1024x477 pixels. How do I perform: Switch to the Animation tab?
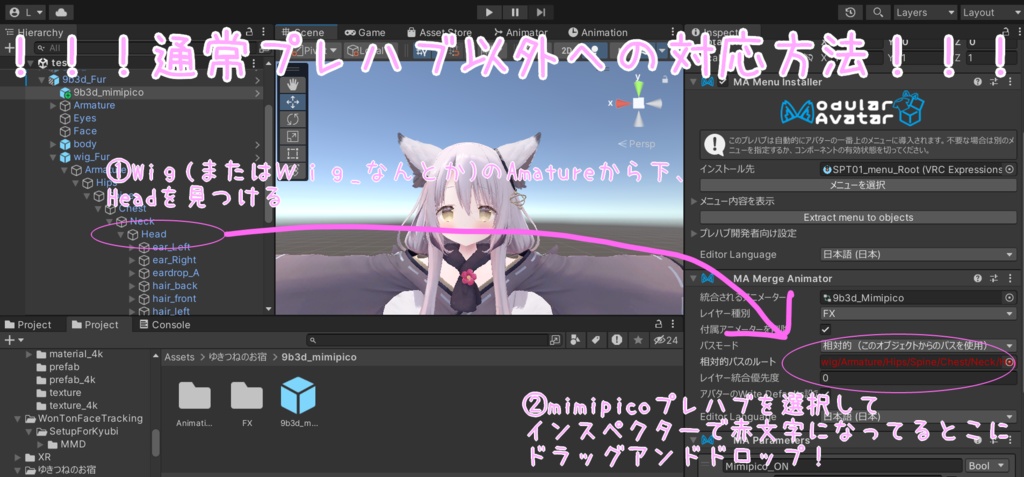click(x=598, y=32)
